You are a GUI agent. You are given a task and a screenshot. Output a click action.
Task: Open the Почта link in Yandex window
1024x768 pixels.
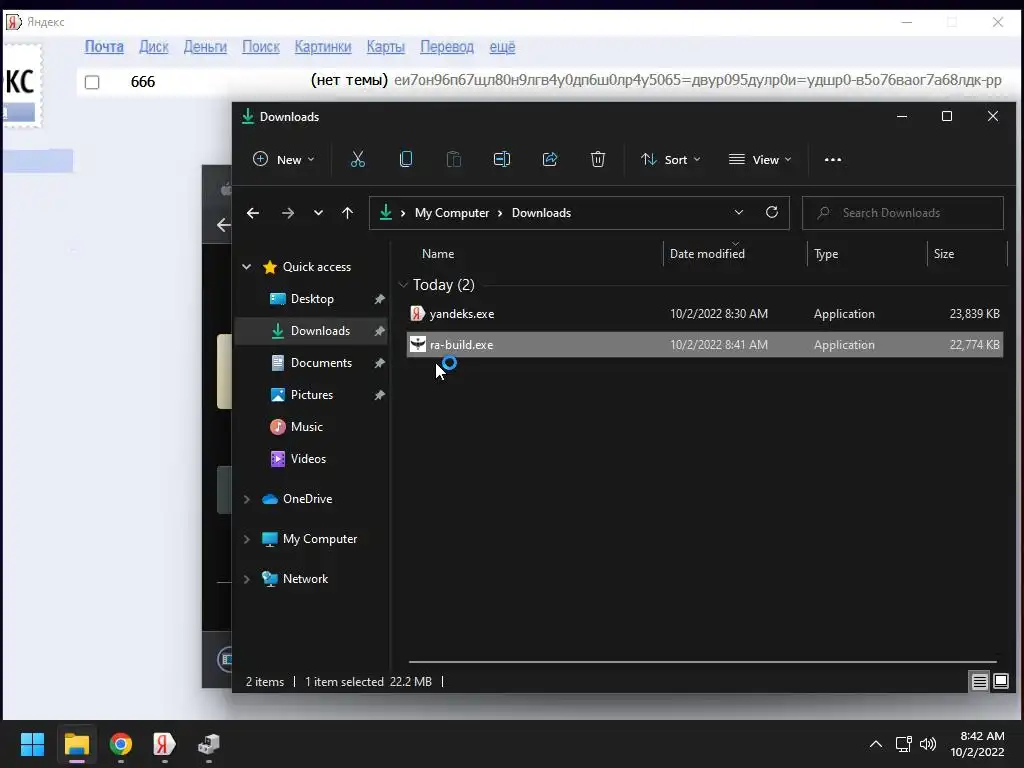[104, 47]
